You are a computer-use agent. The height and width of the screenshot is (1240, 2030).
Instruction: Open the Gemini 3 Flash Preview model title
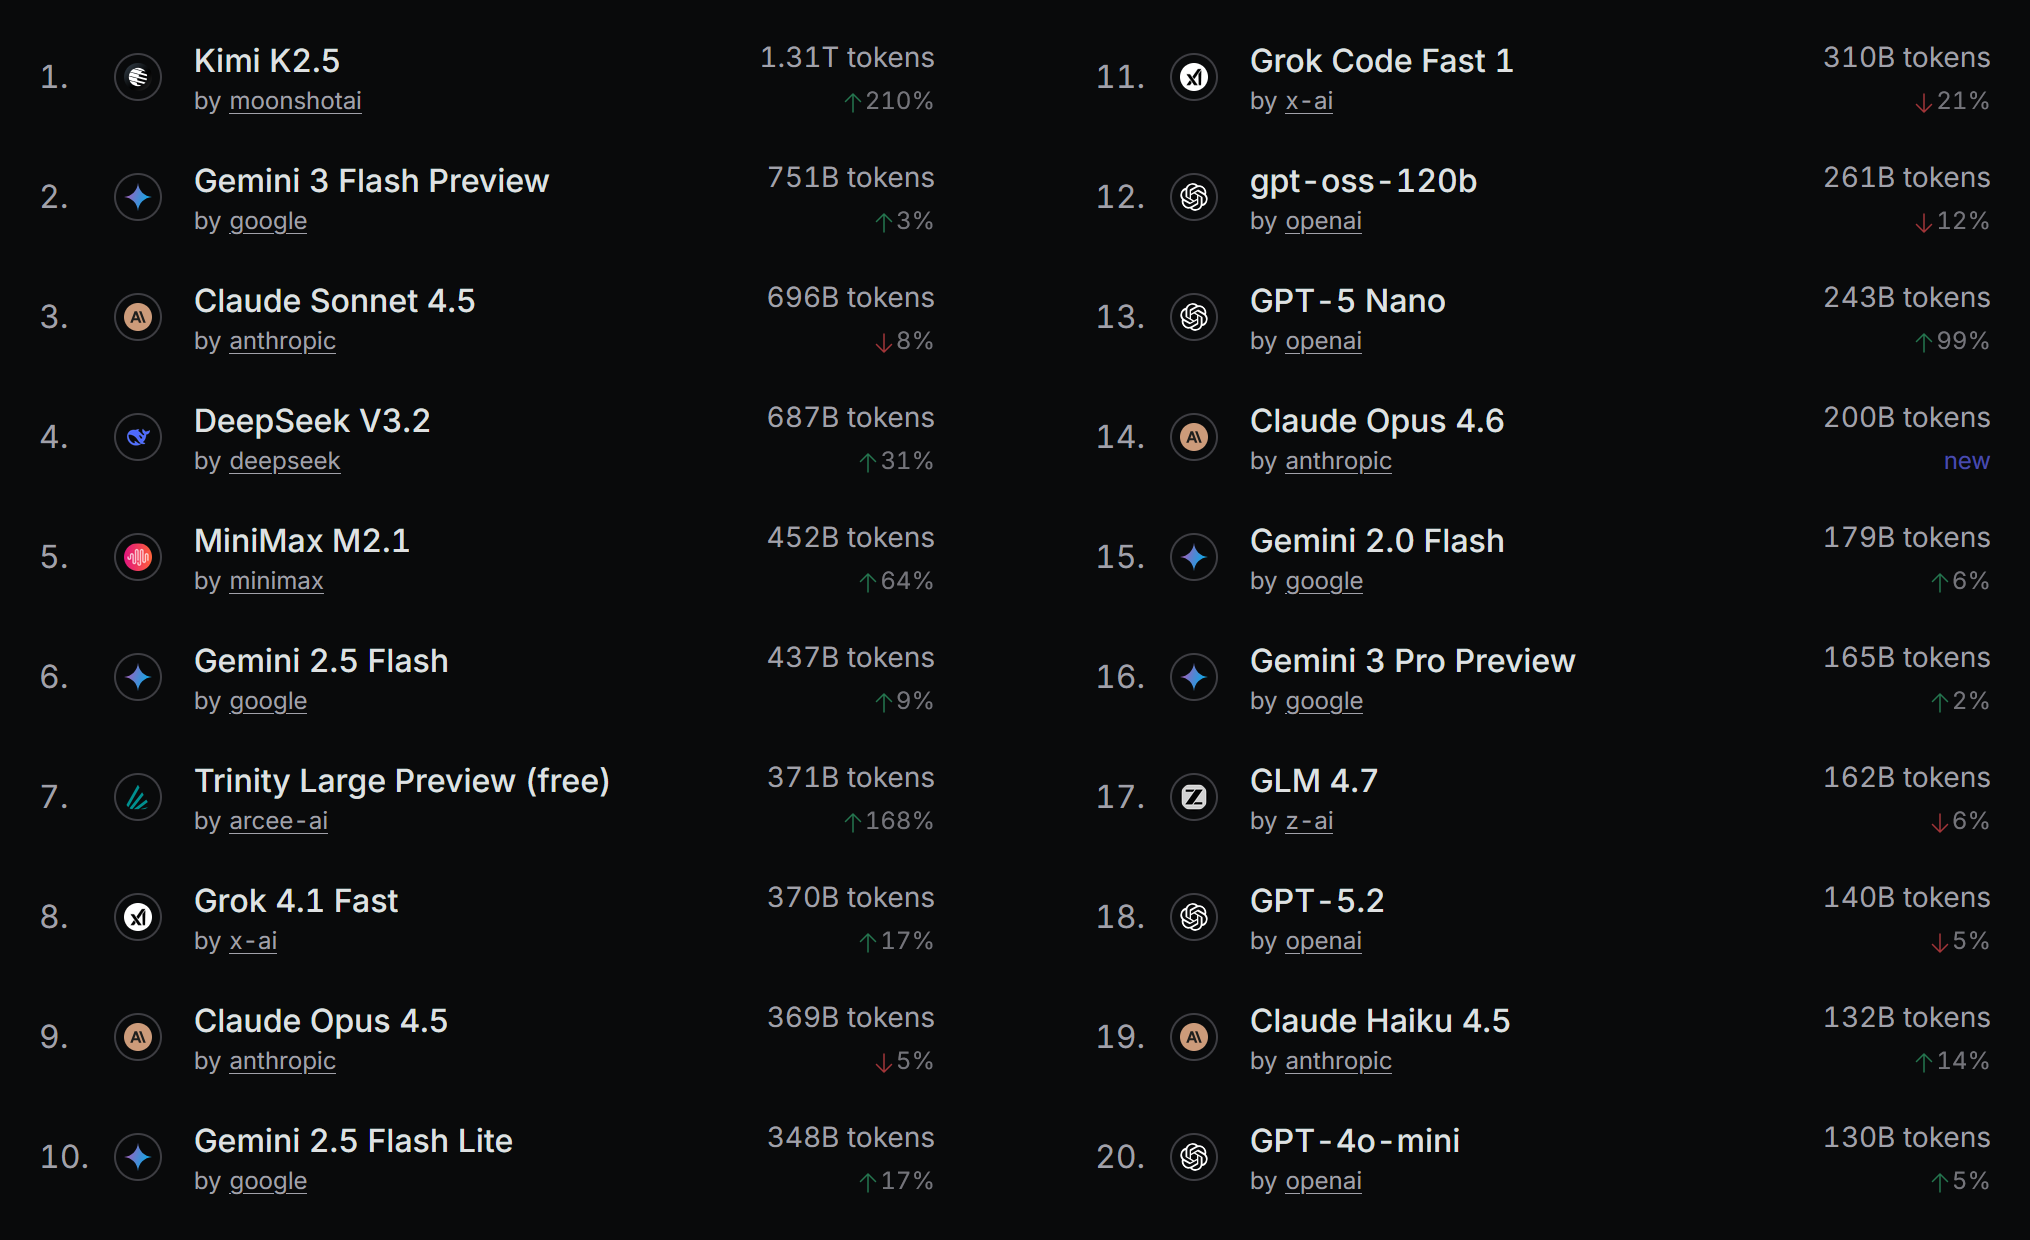point(371,181)
